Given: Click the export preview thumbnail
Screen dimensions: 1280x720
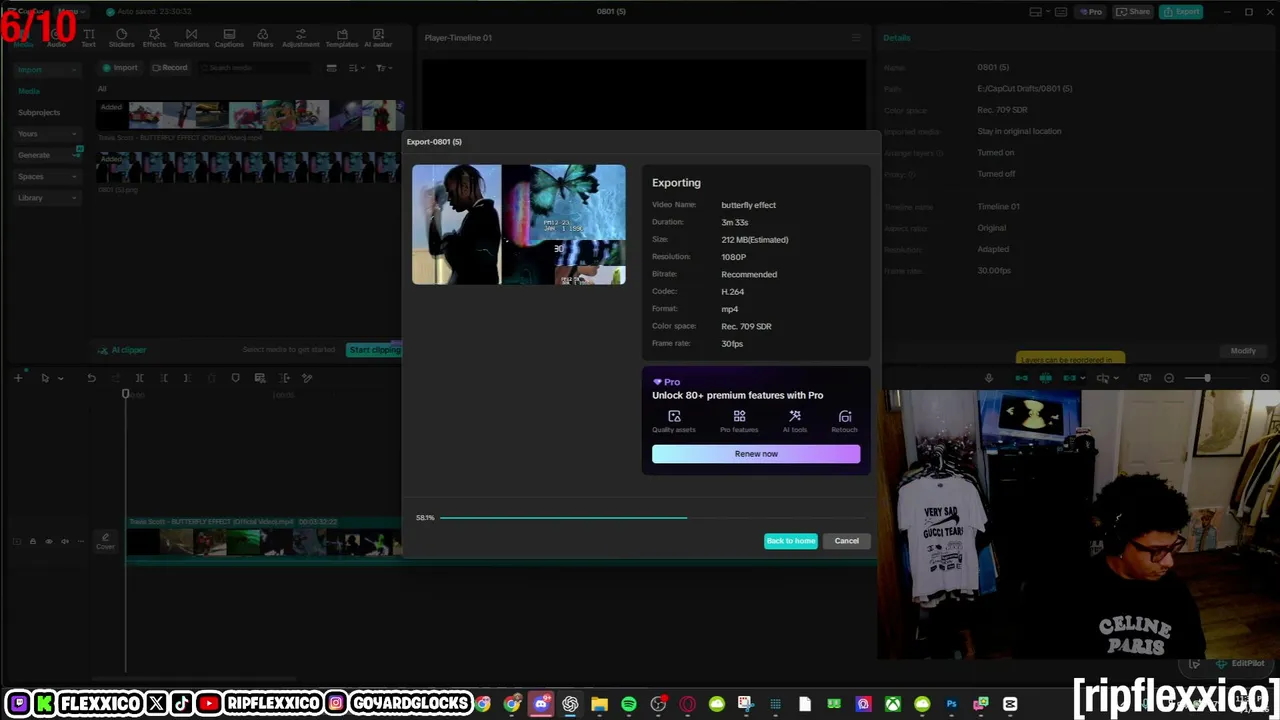Looking at the screenshot, I should (x=519, y=225).
